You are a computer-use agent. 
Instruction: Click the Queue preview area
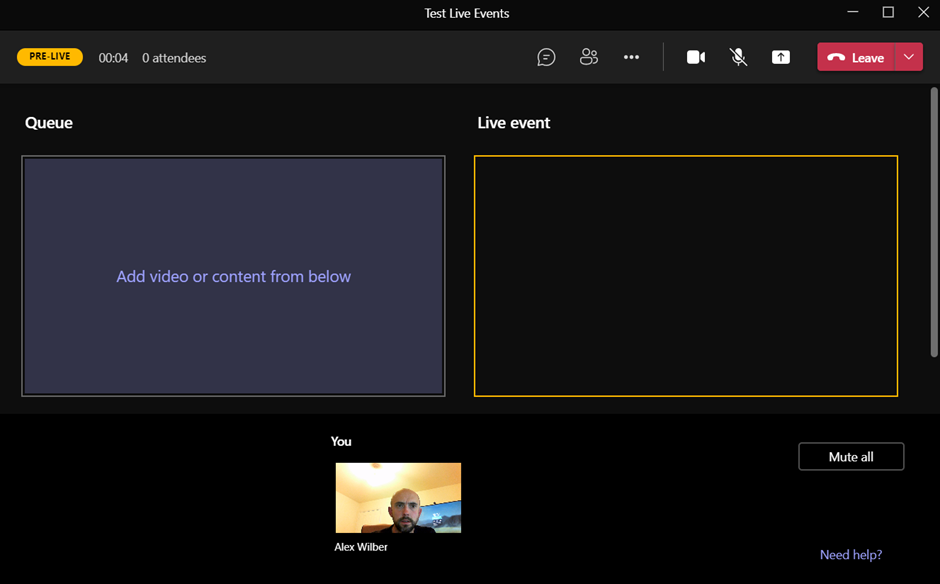(x=233, y=276)
